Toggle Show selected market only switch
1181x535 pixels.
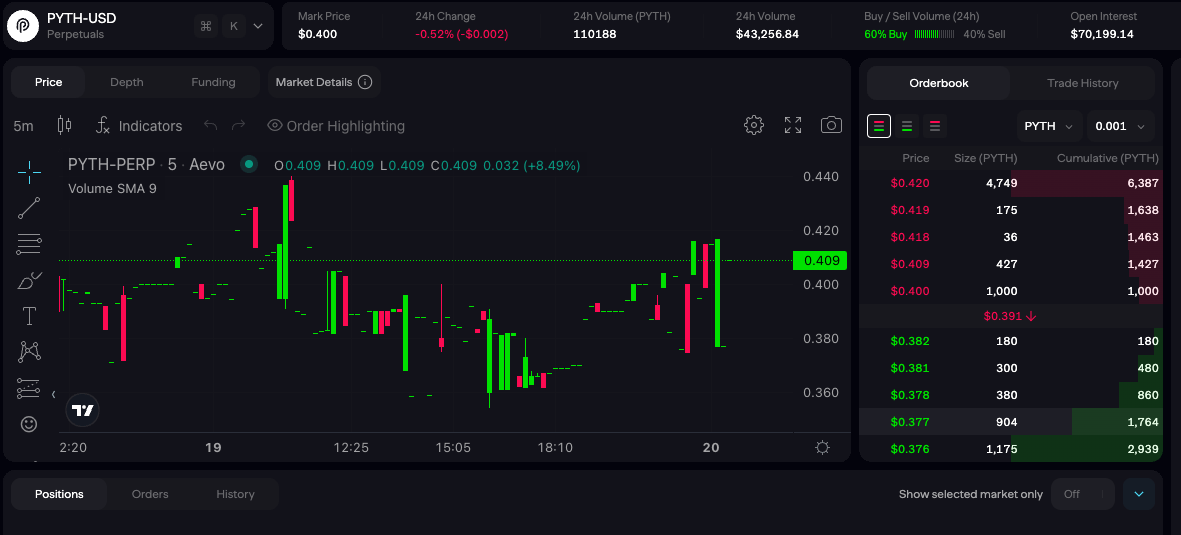click(1082, 494)
